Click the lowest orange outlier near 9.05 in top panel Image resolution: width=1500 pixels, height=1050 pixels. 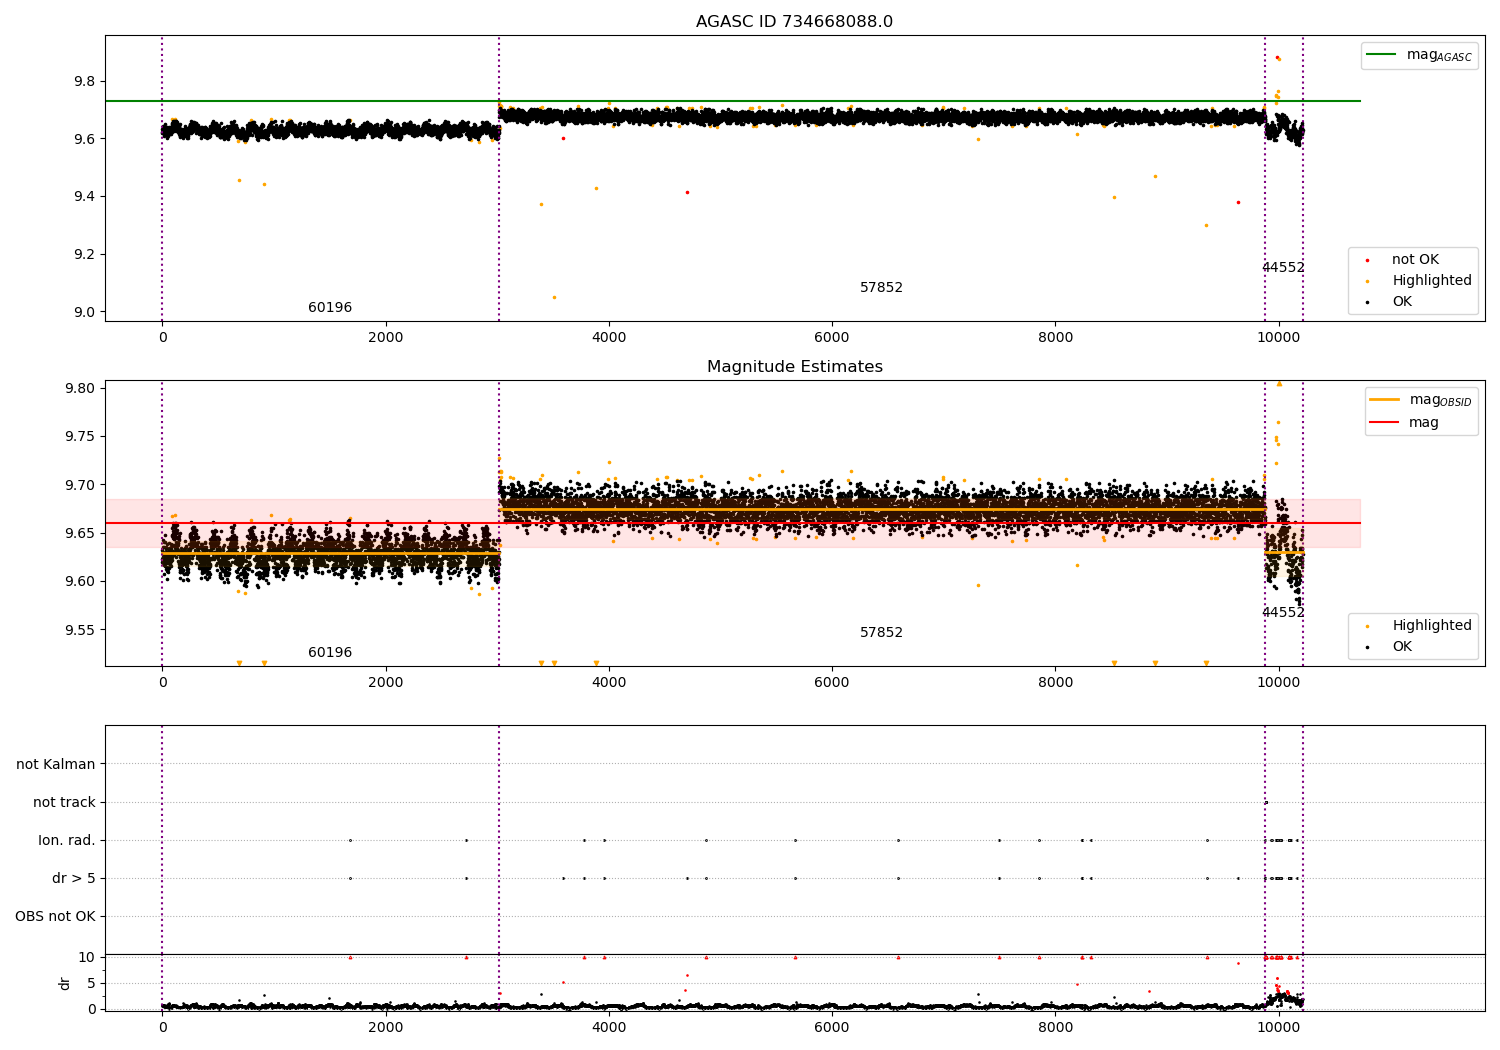pyautogui.click(x=554, y=297)
